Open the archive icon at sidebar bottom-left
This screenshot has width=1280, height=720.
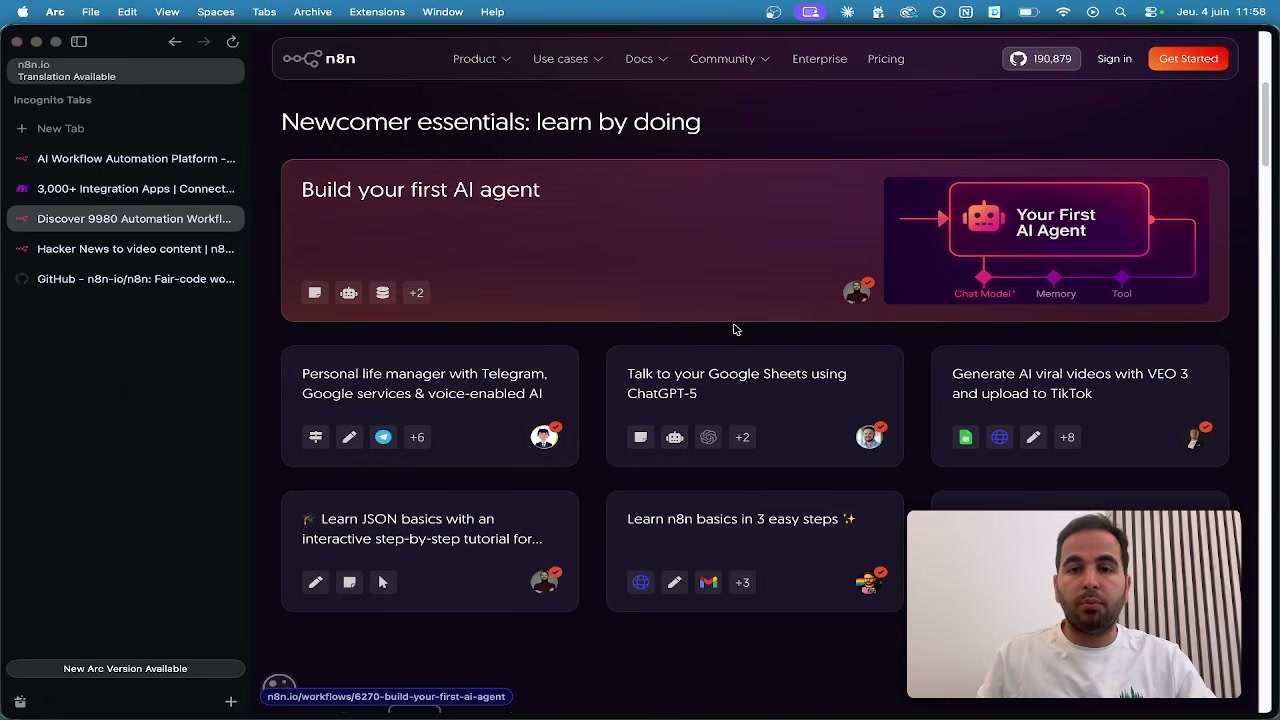(x=20, y=702)
